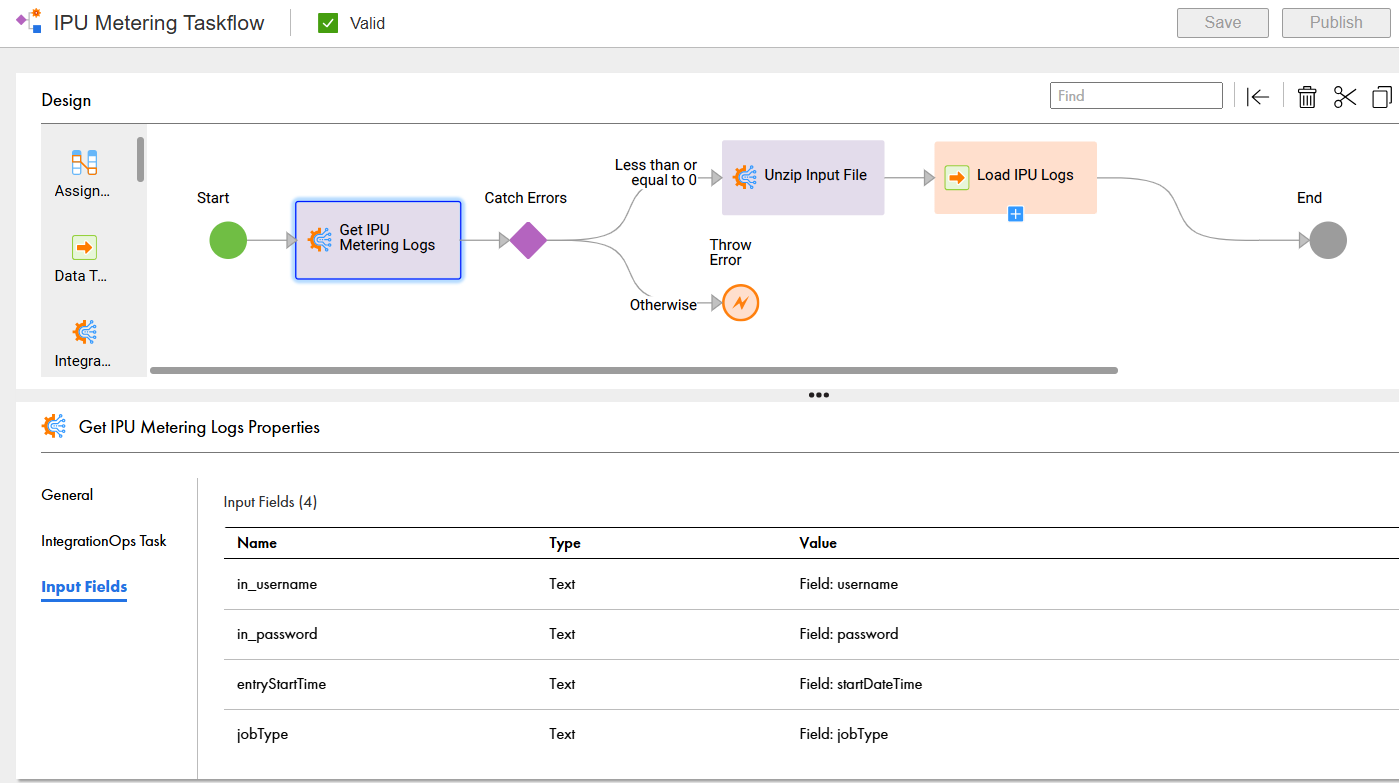The image size is (1399, 783).
Task: Click the 'Less than or equal to 0' branch label
Action: [x=656, y=172]
